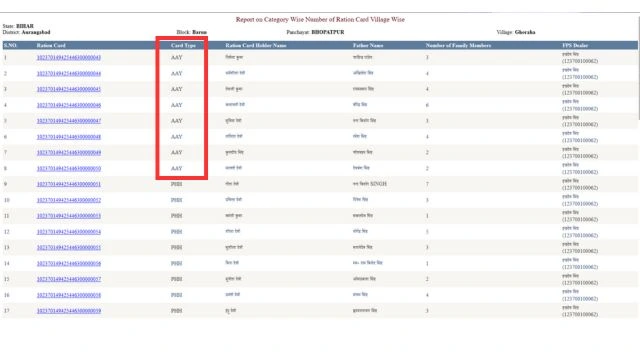
Task: Open ration card link ending 053 in row 11
Action: click(x=69, y=216)
